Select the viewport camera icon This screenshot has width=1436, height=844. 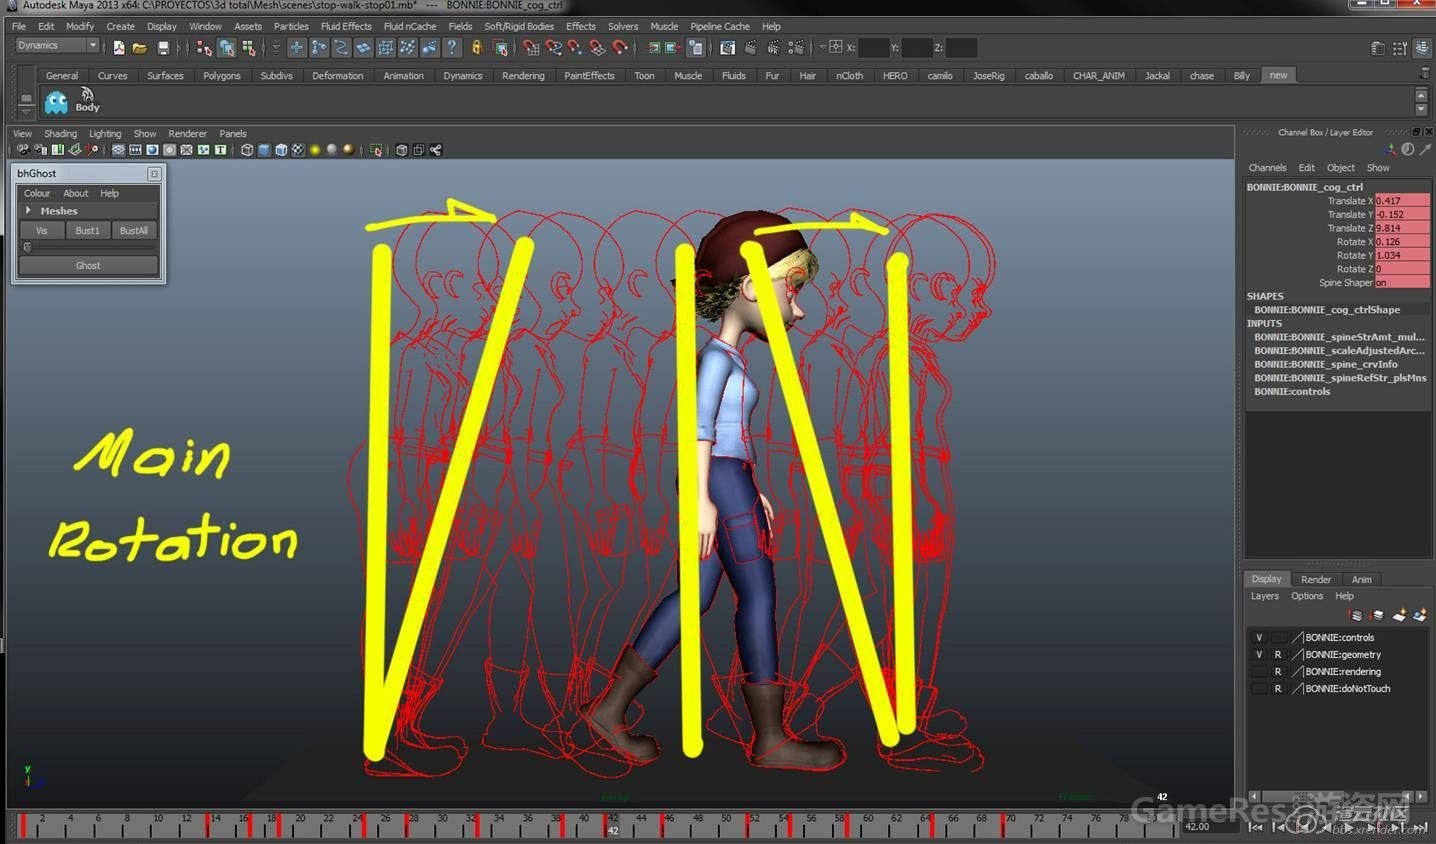tap(23, 150)
